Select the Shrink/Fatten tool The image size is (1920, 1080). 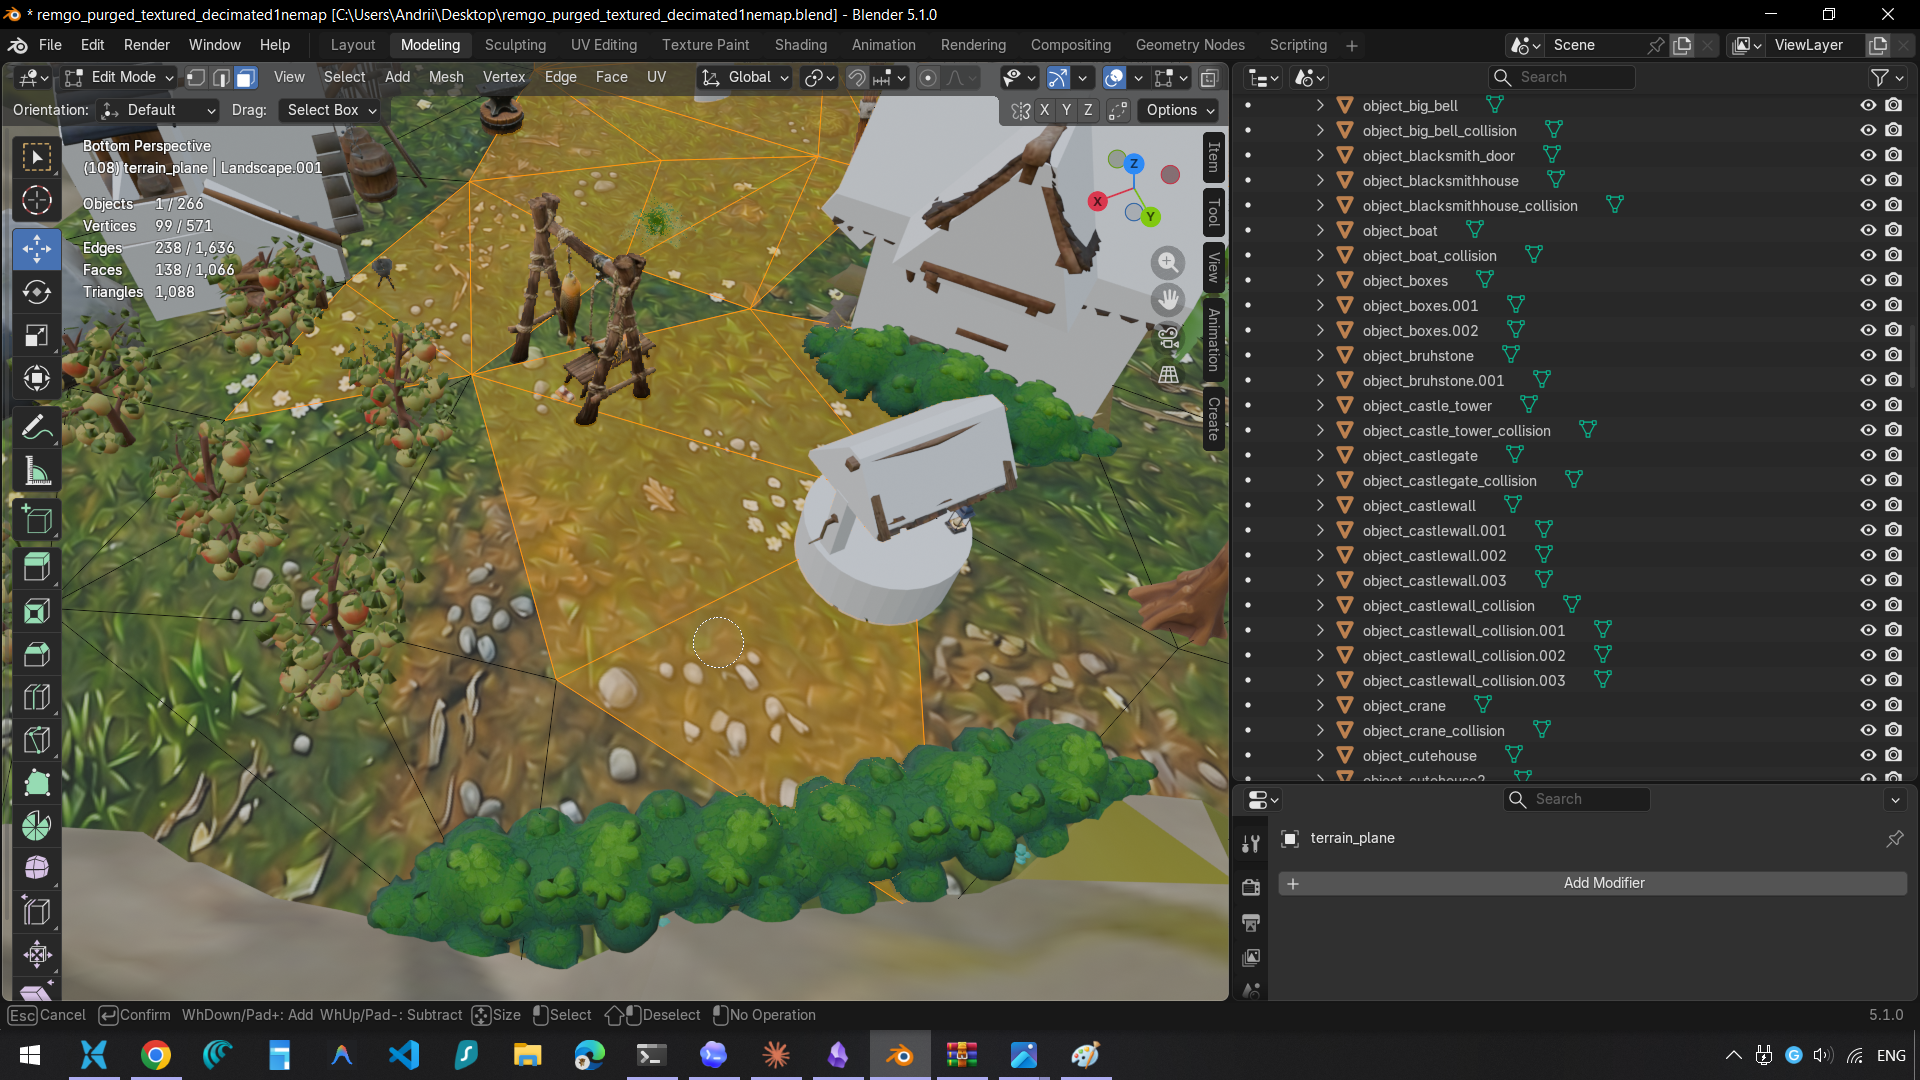coord(37,954)
